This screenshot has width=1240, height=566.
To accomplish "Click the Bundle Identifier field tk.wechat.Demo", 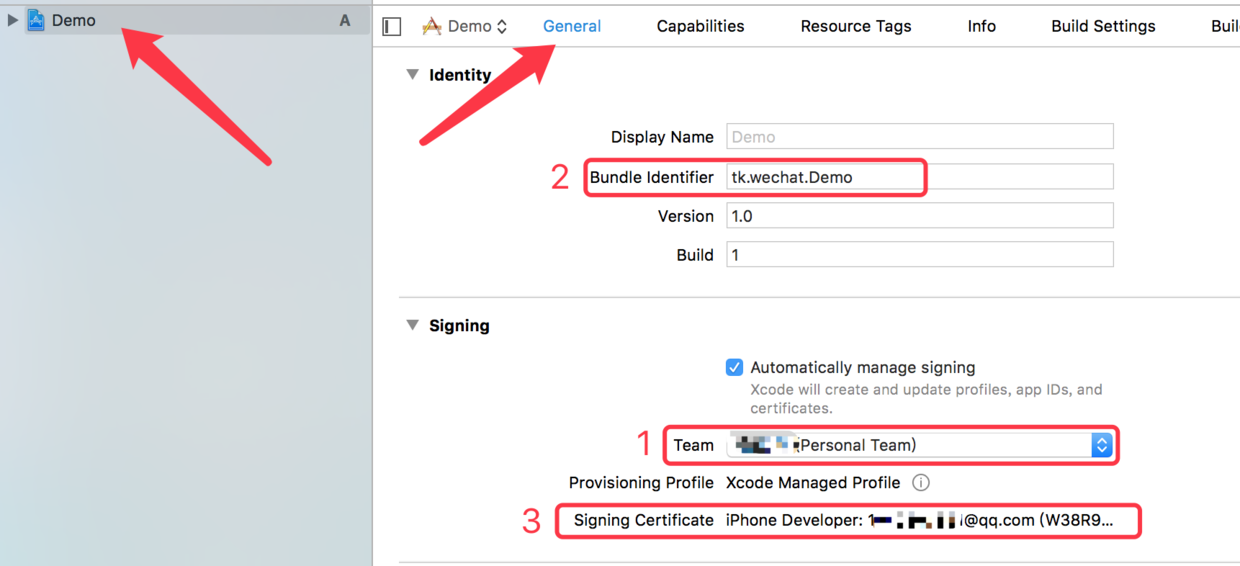I will pos(920,177).
